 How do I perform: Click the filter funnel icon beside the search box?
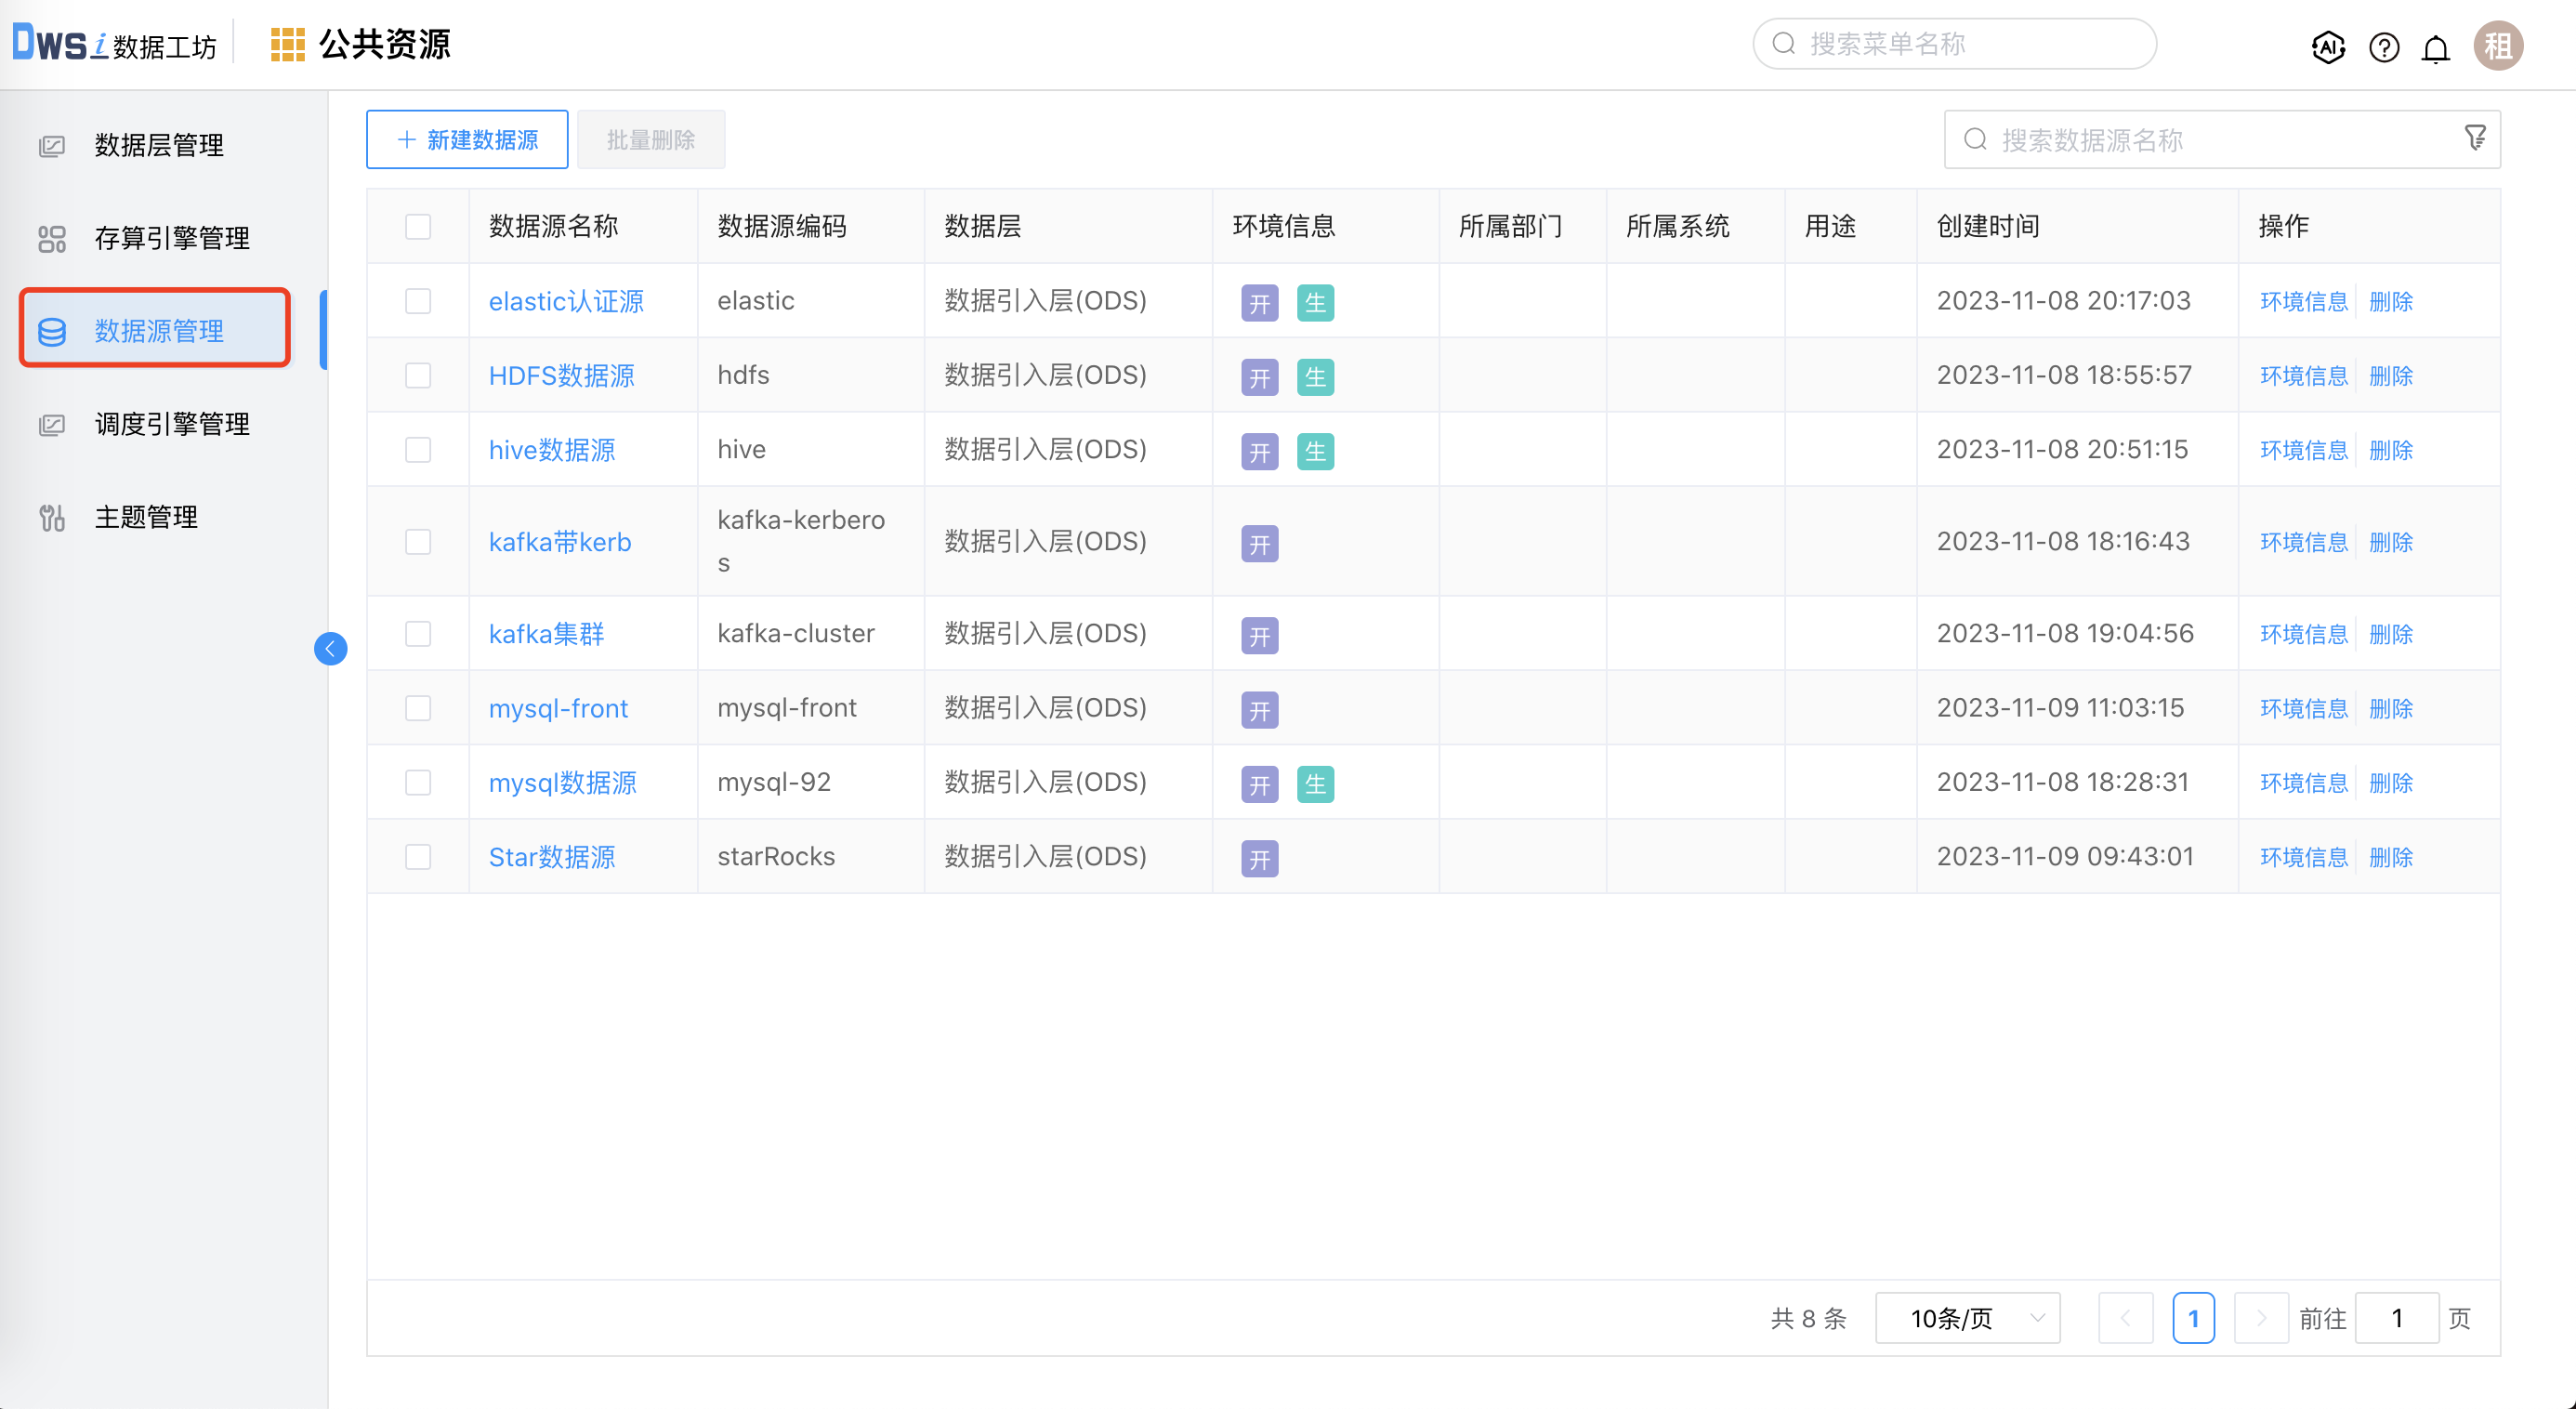(2474, 138)
